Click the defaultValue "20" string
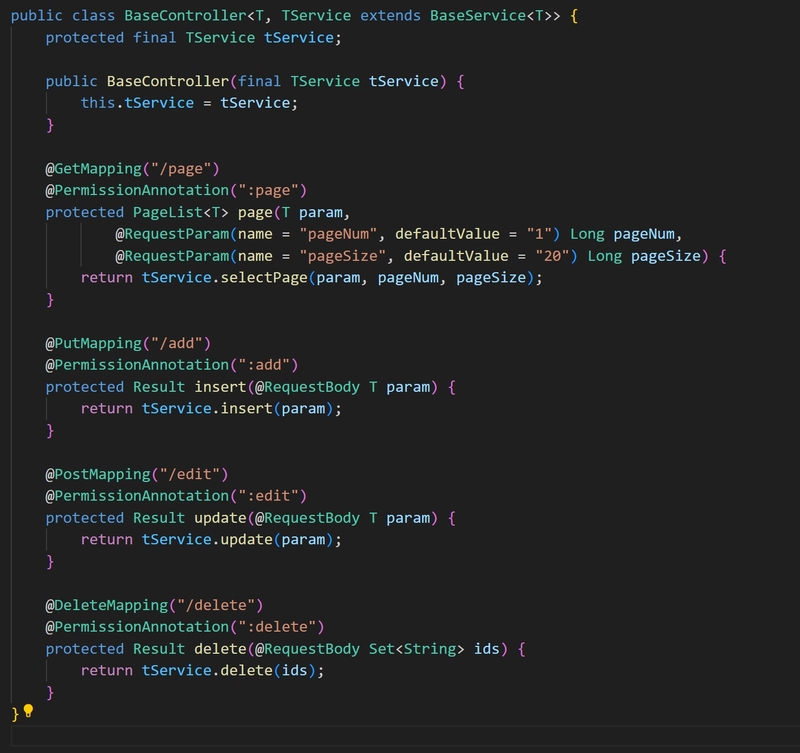 [552, 256]
